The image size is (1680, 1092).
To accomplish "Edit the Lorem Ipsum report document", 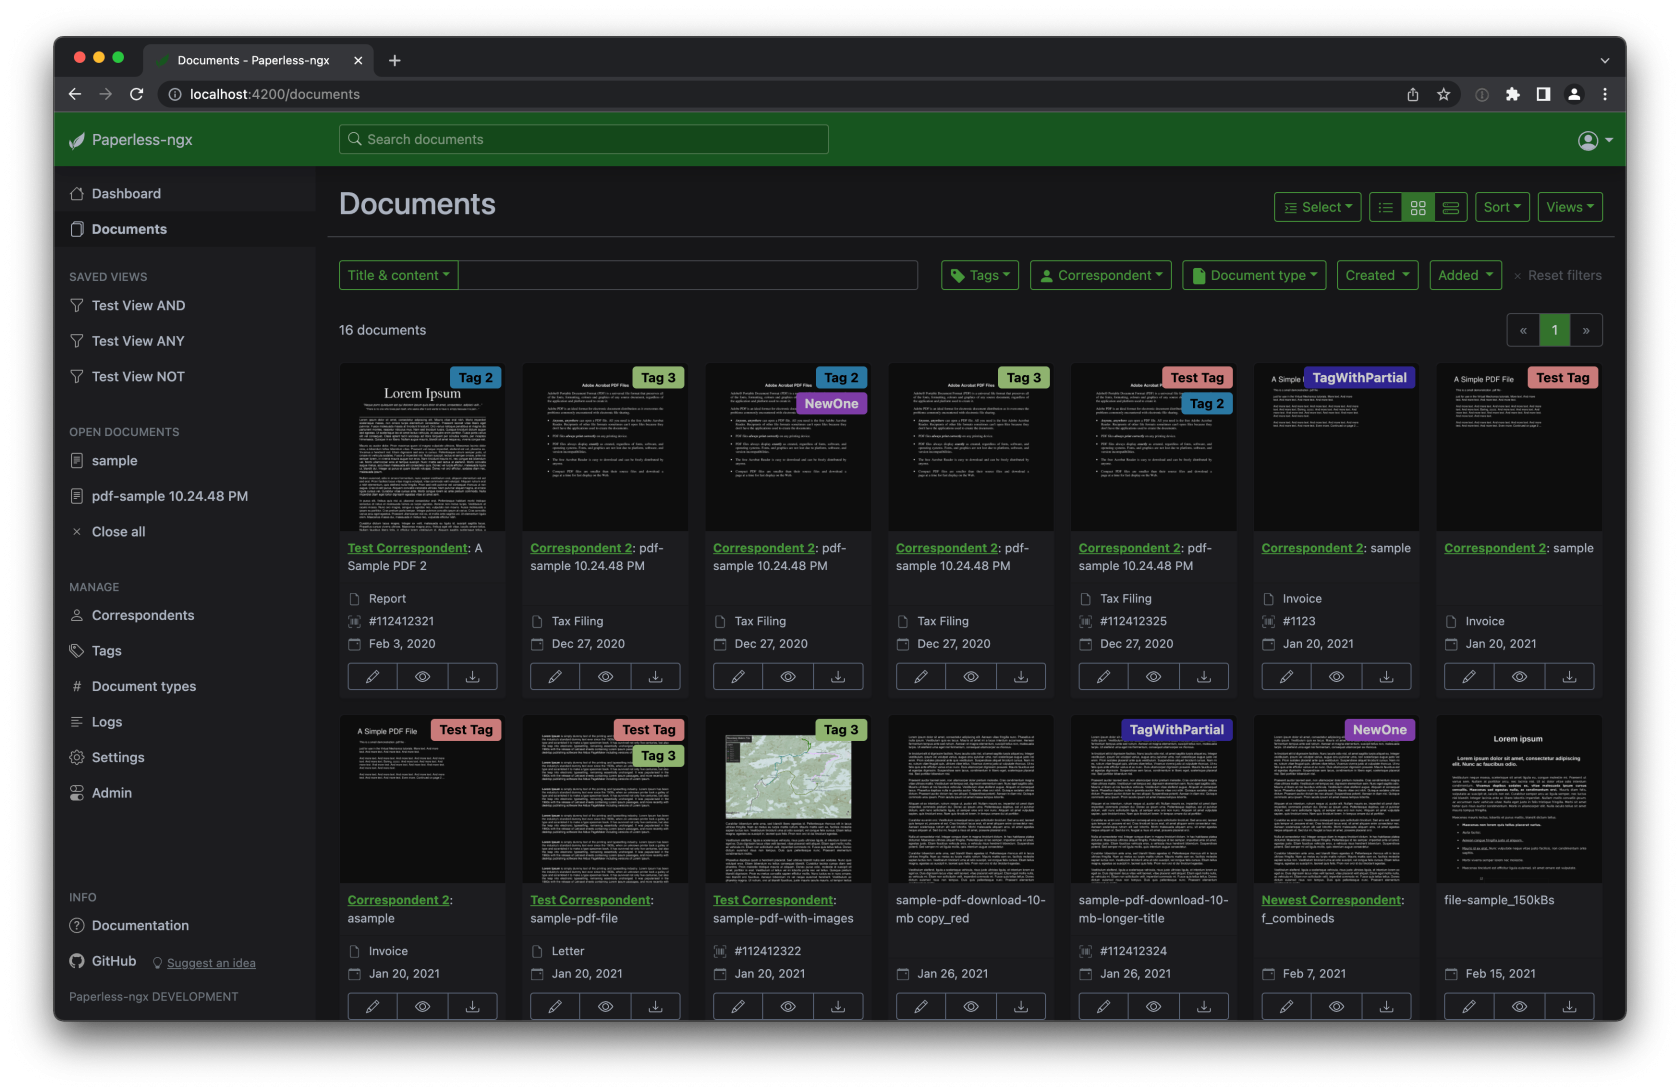I will tap(371, 676).
